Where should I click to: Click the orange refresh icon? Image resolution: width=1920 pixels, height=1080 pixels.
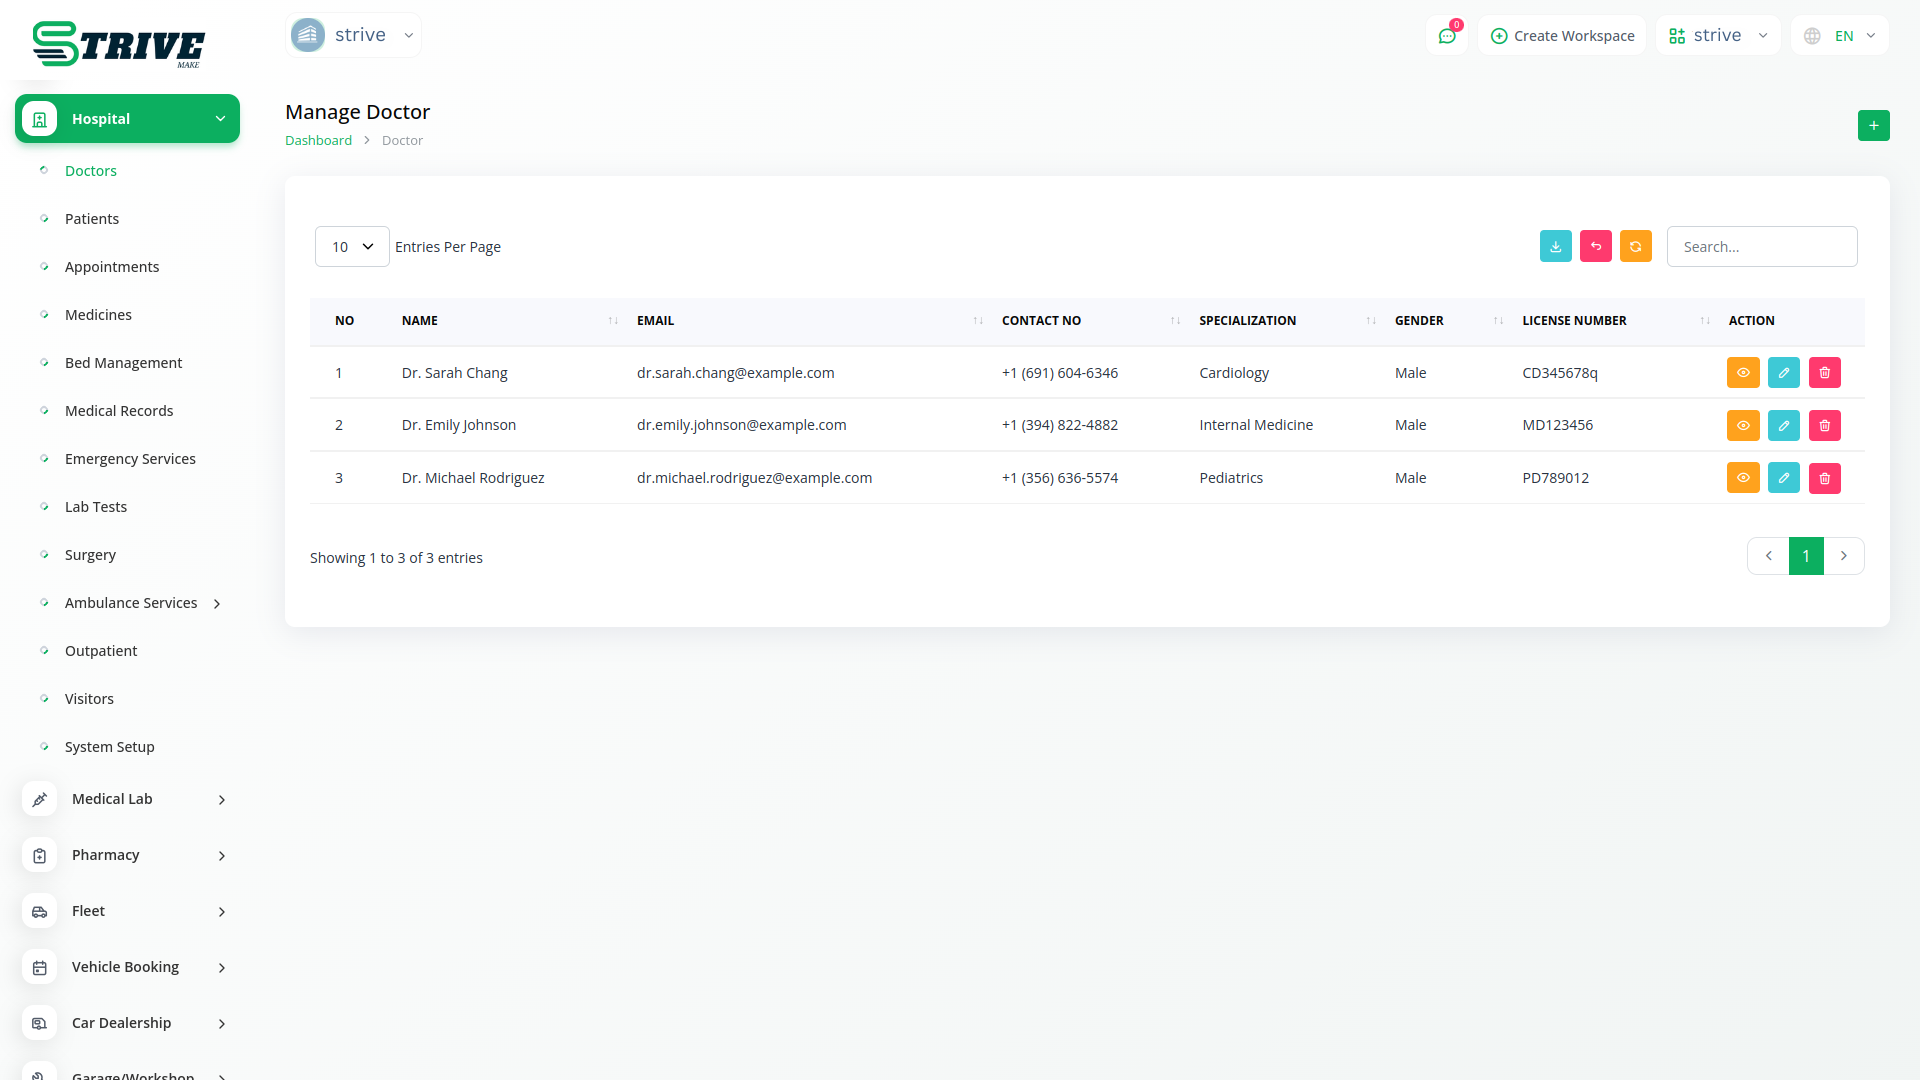click(x=1635, y=247)
